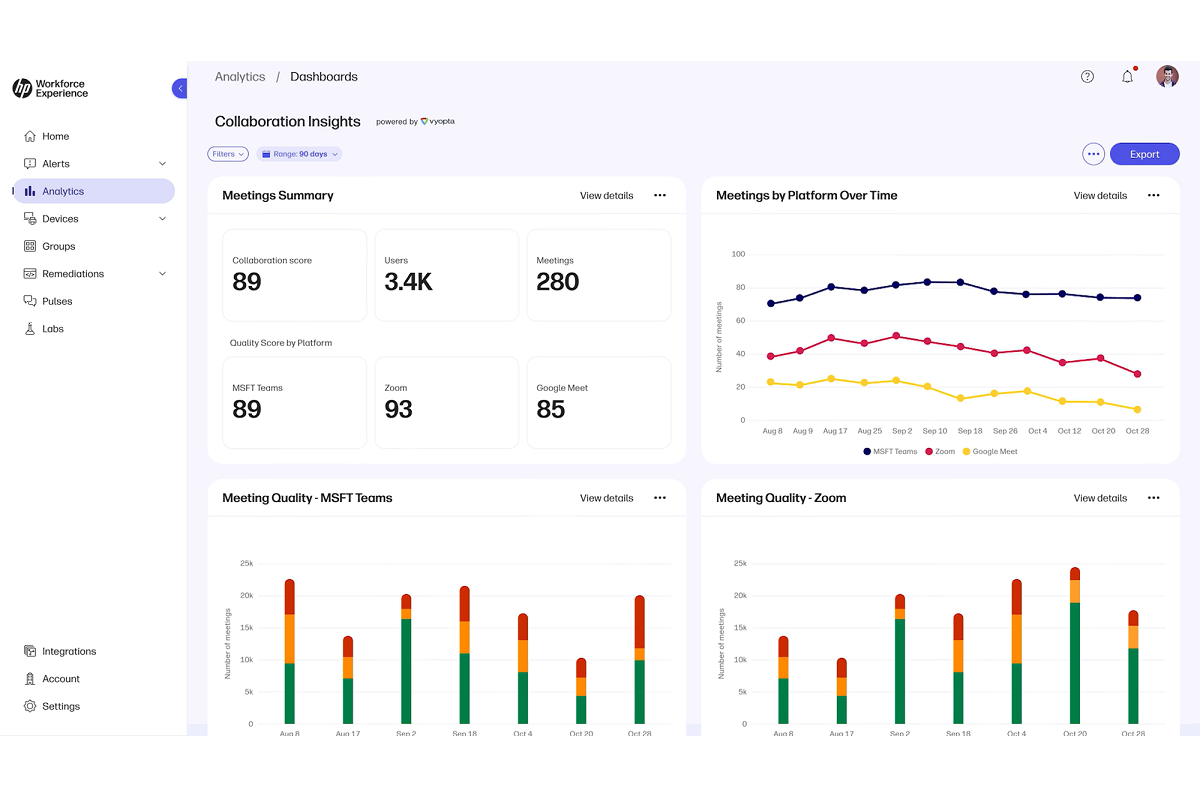Viewport: 1200px width, 800px height.
Task: Click the calendar icon in Range filter
Action: [265, 154]
